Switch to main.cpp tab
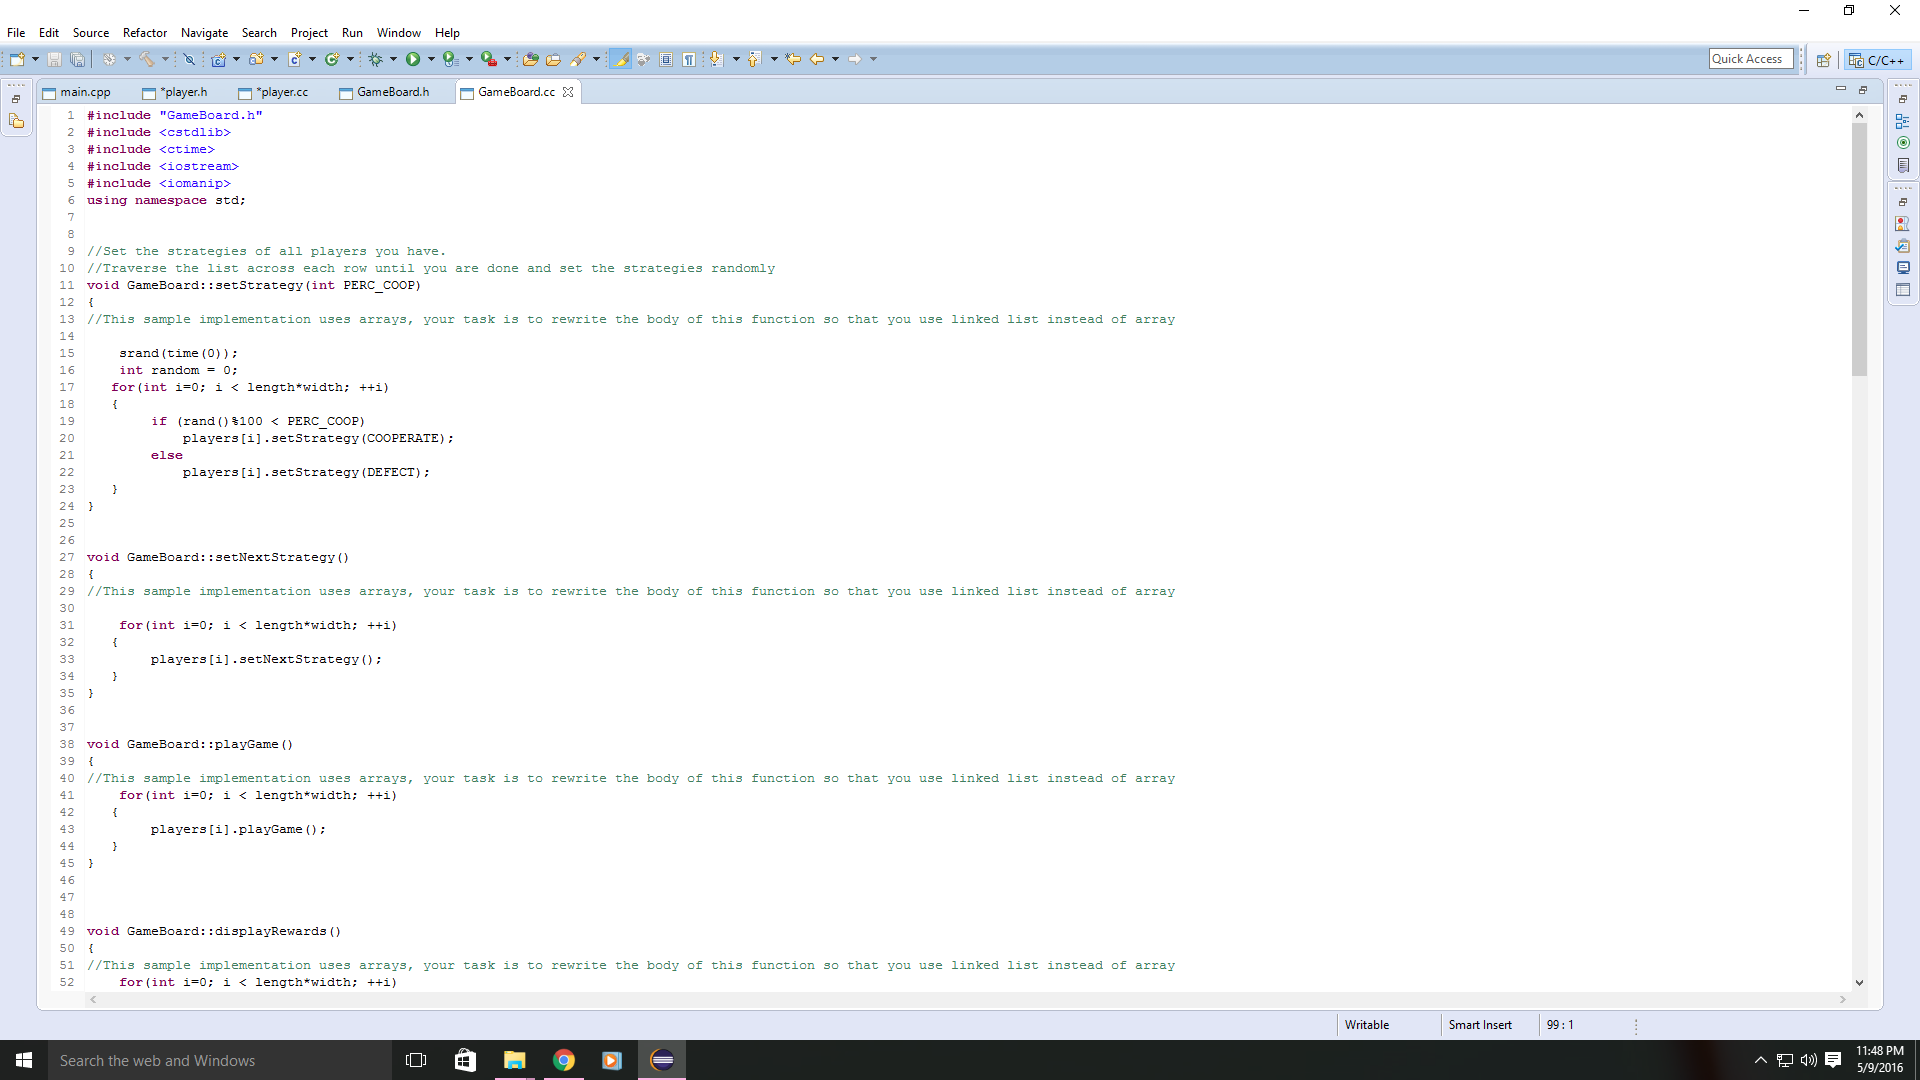This screenshot has height=1080, width=1920. click(x=84, y=92)
